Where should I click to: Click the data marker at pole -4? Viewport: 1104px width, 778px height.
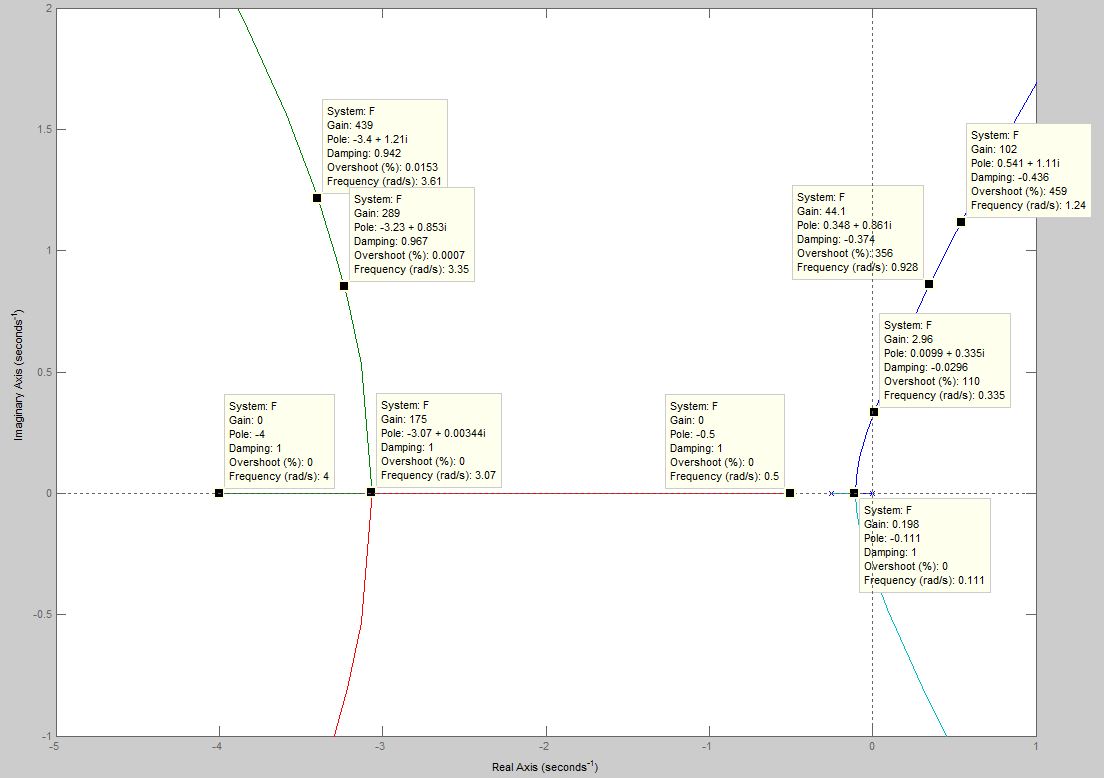219,493
